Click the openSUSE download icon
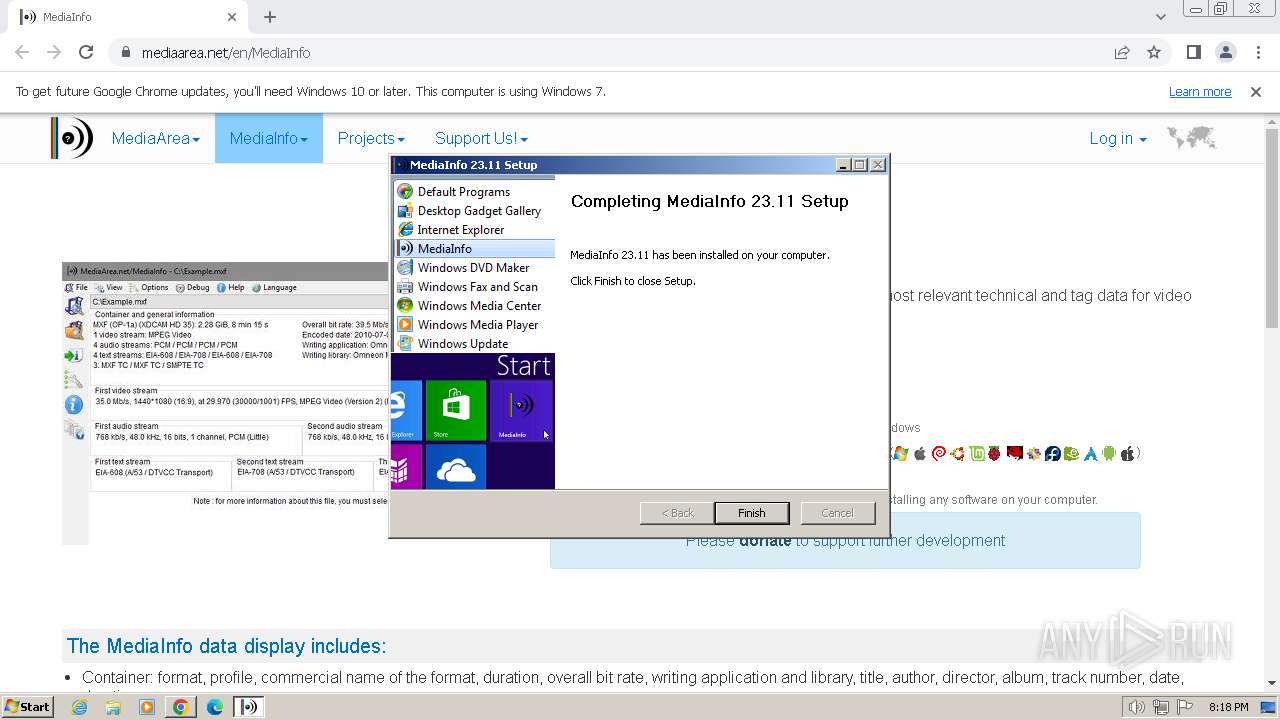1280x720 pixels. (x=1071, y=453)
